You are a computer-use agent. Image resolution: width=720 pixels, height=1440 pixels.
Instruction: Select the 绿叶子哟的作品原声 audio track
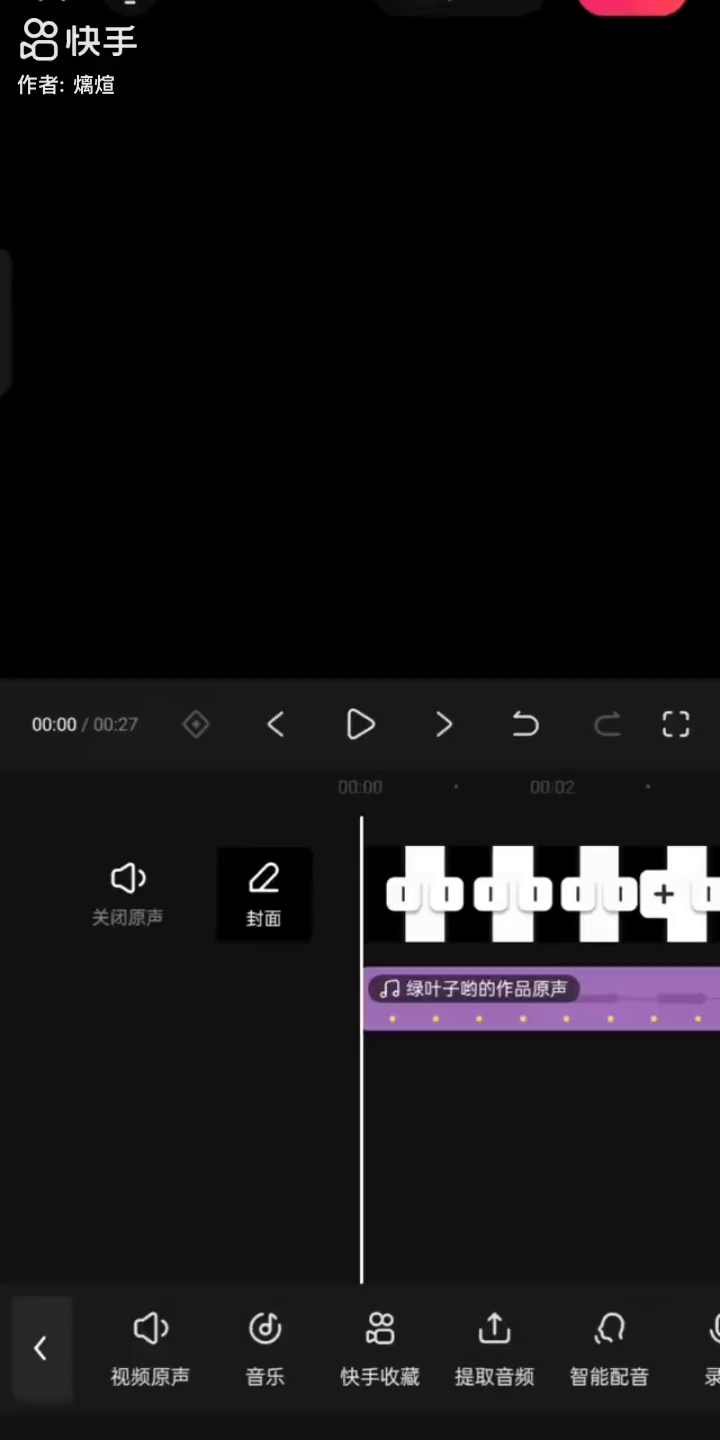540,998
